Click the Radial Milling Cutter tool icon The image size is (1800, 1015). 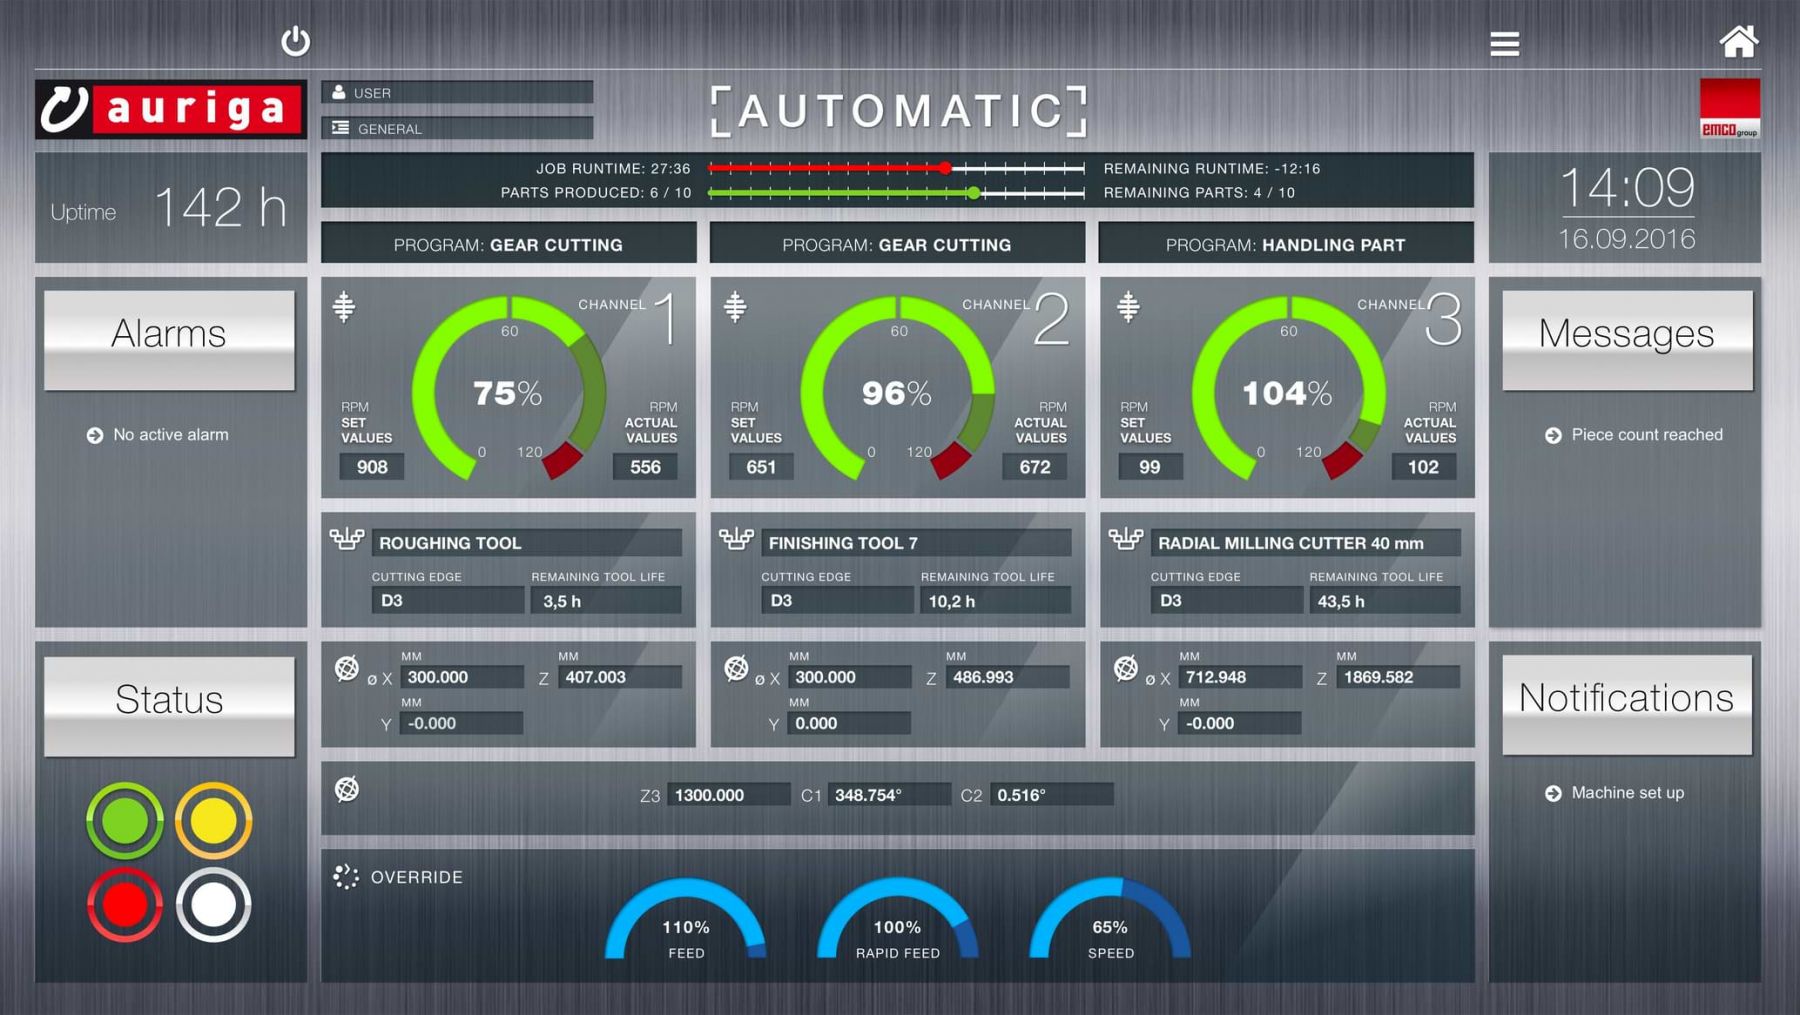pyautogui.click(x=1125, y=541)
